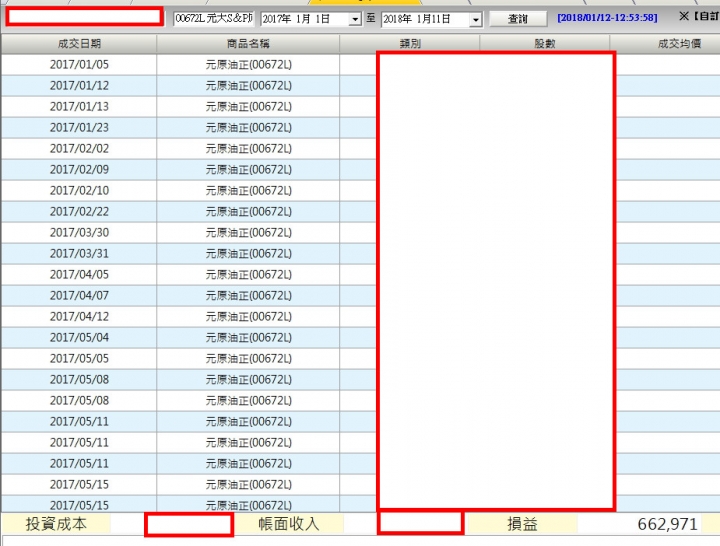Select the 2017/05/04 trade row
Image resolution: width=720 pixels, height=546 pixels.
tap(360, 338)
